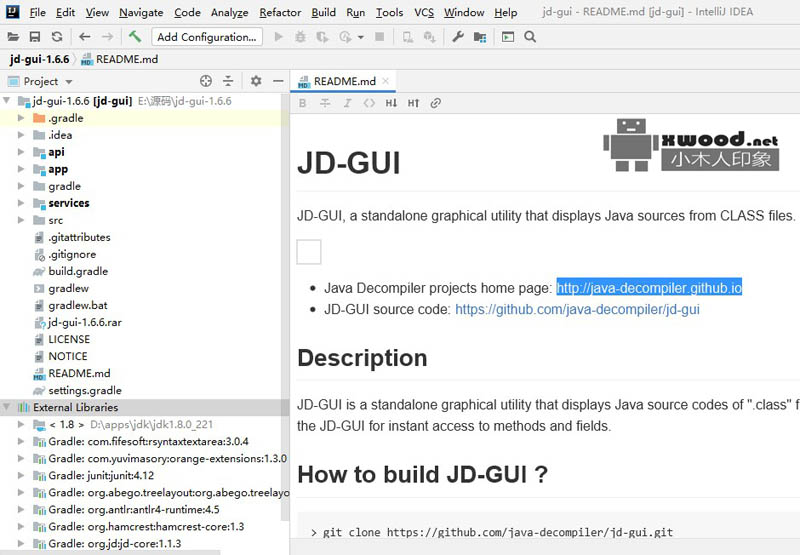
Task: Click the Run Anything toolbar icon
Action: pyautogui.click(x=508, y=37)
